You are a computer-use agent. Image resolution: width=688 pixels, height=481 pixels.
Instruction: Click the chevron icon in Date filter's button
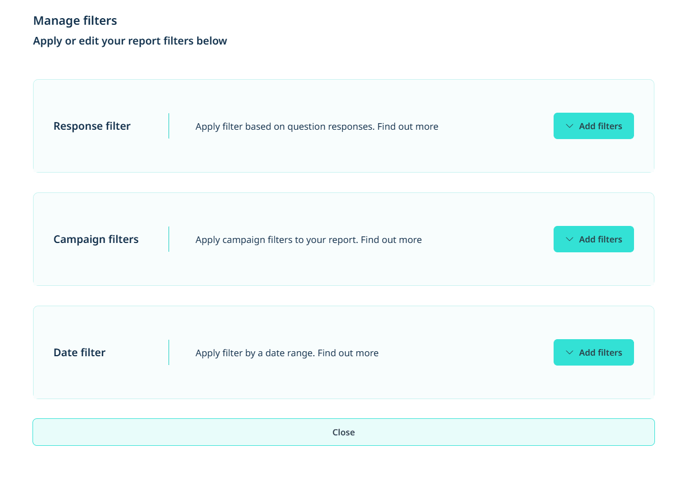(x=569, y=352)
